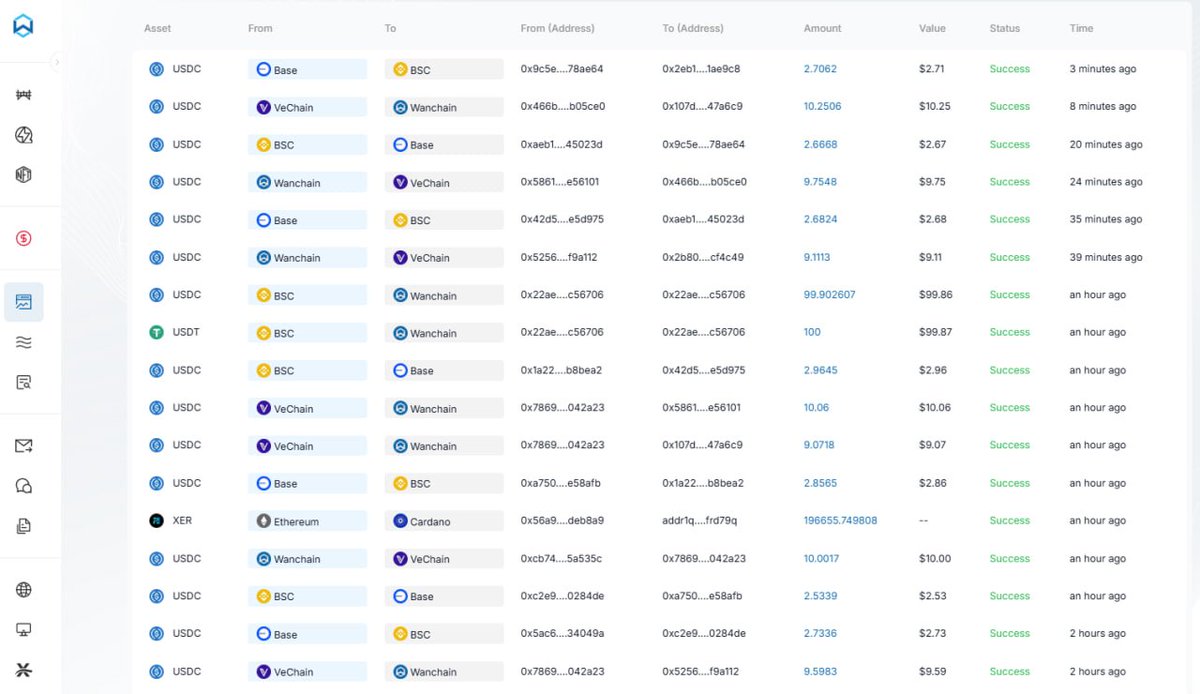Image resolution: width=1200 pixels, height=694 pixels.
Task: Open the circular swap icon in sidebar
Action: tap(24, 135)
